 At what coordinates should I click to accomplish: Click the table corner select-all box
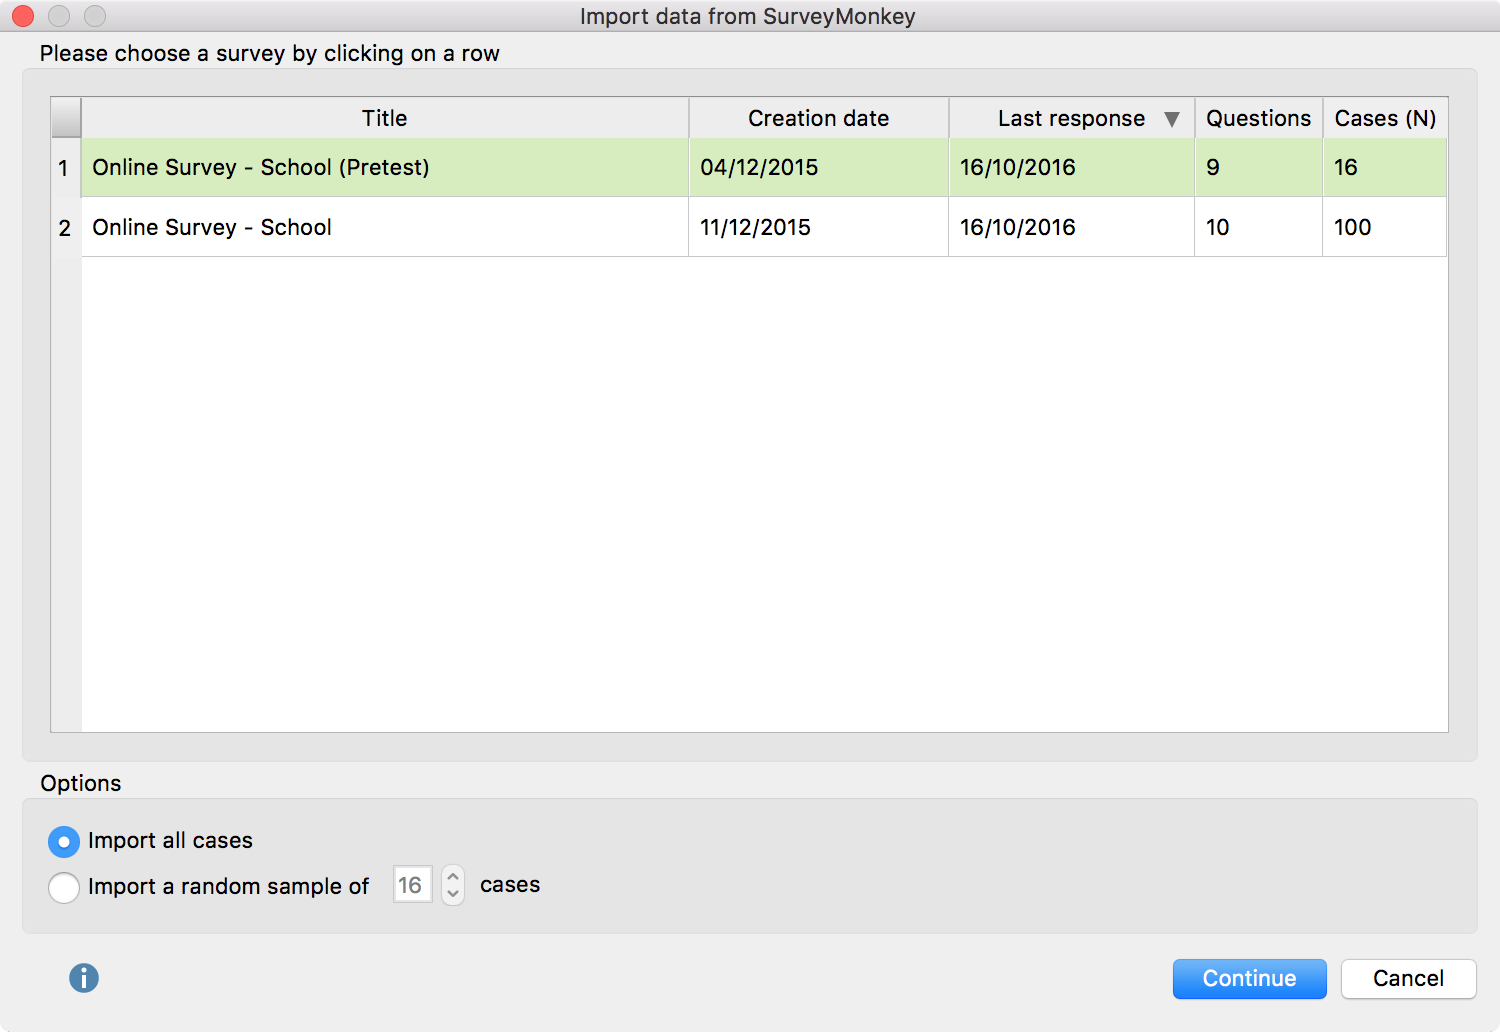click(66, 118)
